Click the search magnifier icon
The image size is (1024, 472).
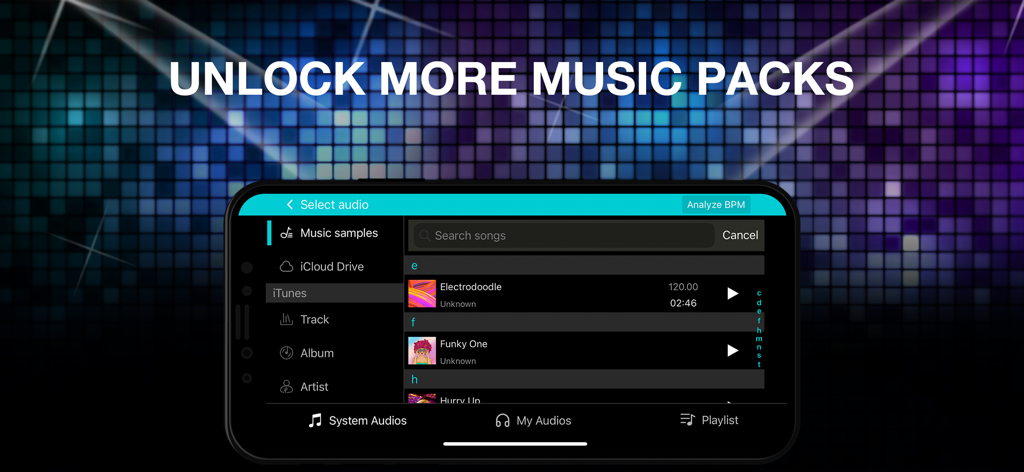[424, 236]
